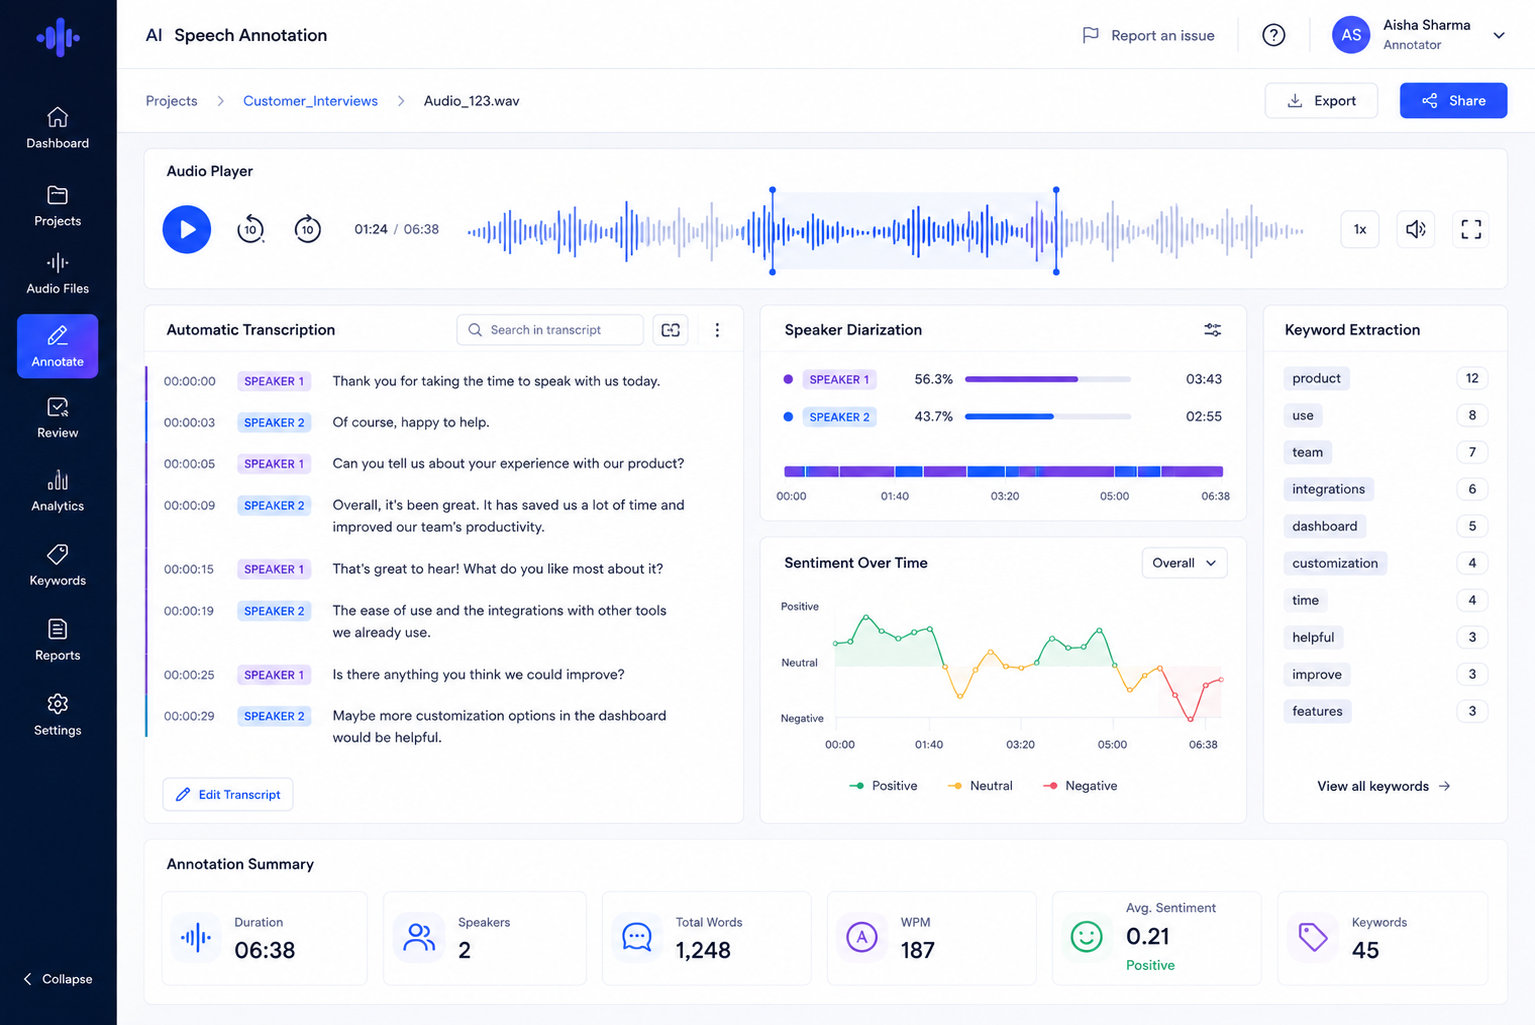Viewport: 1535px width, 1025px height.
Task: Collapse the sidebar
Action: (x=58, y=979)
